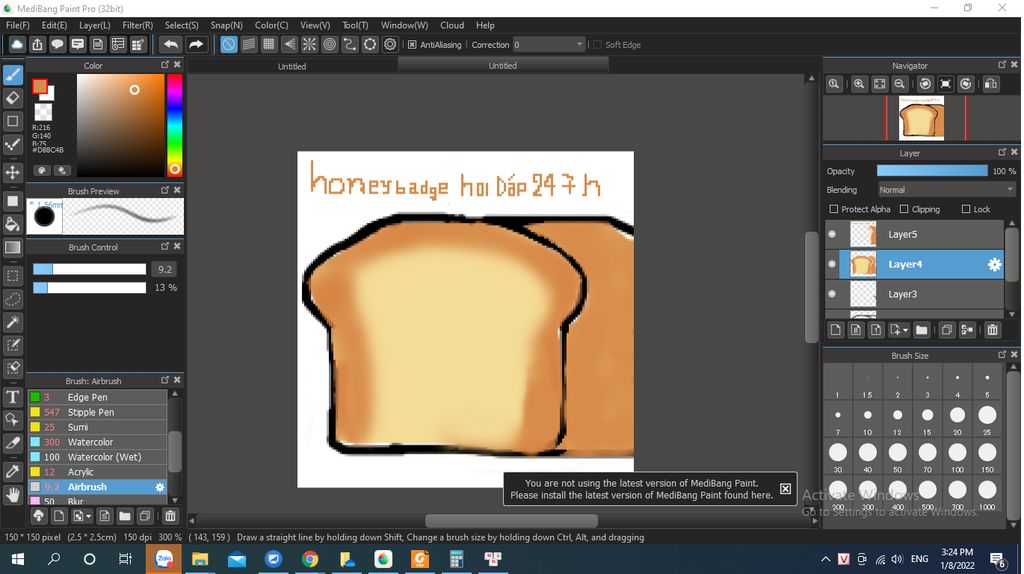Image resolution: width=1024 pixels, height=574 pixels.
Task: Close the update notification message
Action: pos(785,488)
